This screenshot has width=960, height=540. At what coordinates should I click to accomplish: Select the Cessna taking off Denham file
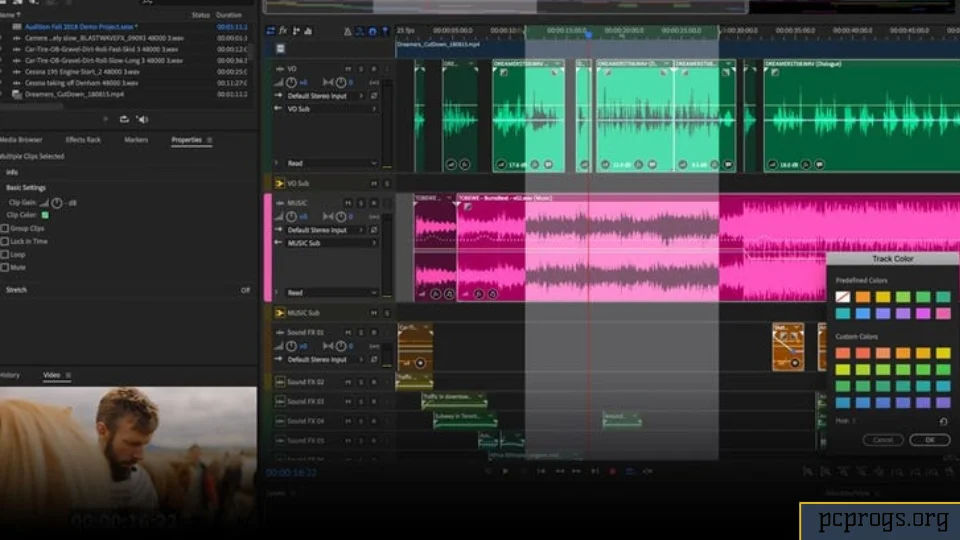(81, 83)
